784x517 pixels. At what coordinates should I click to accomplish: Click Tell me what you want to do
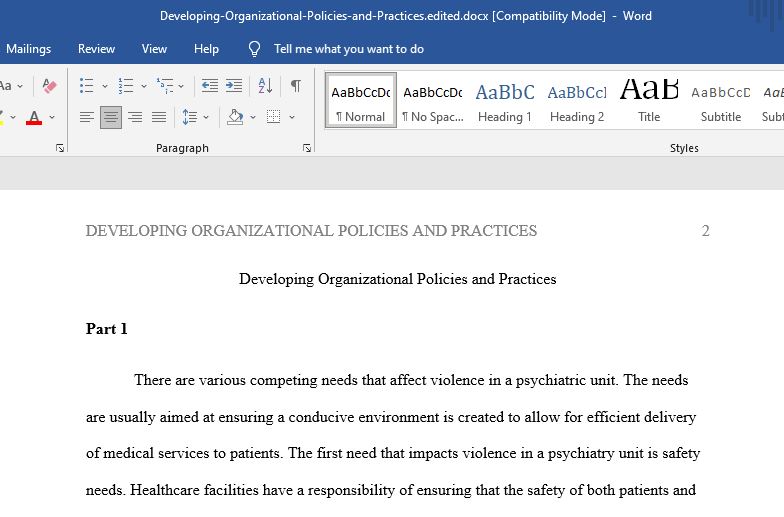349,49
